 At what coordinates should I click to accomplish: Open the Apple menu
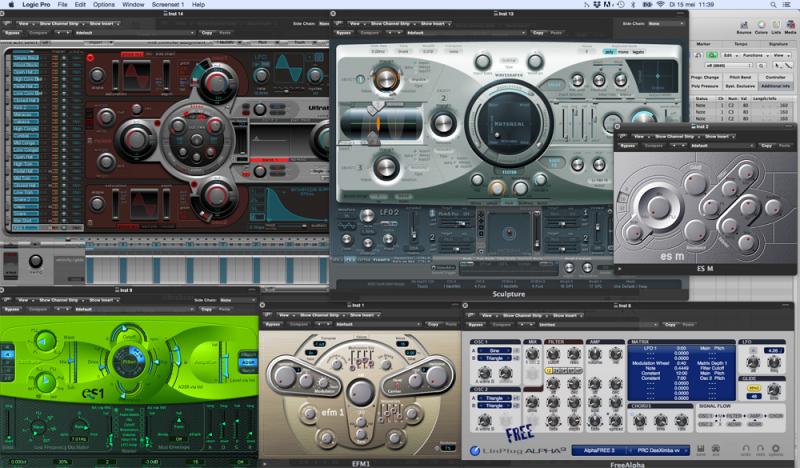point(11,5)
